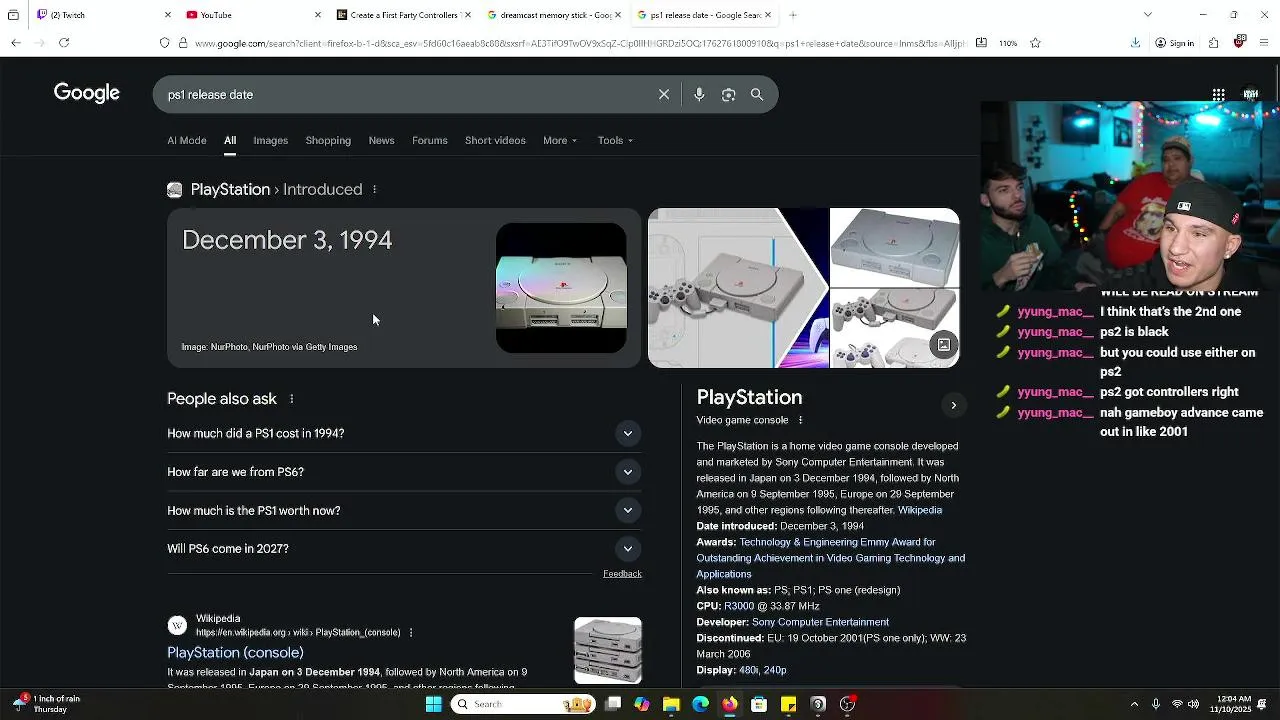The height and width of the screenshot is (720, 1280).
Task: Open Microsoft Store from the taskbar
Action: point(759,704)
